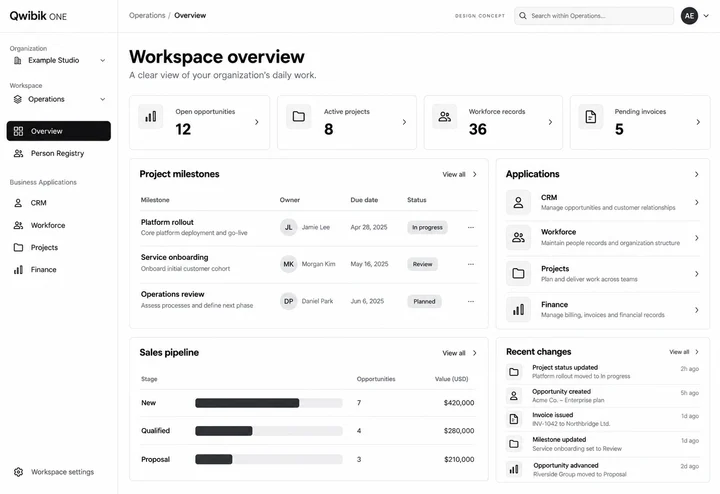The image size is (720, 494).
Task: Click the search magnifier icon
Action: click(523, 16)
